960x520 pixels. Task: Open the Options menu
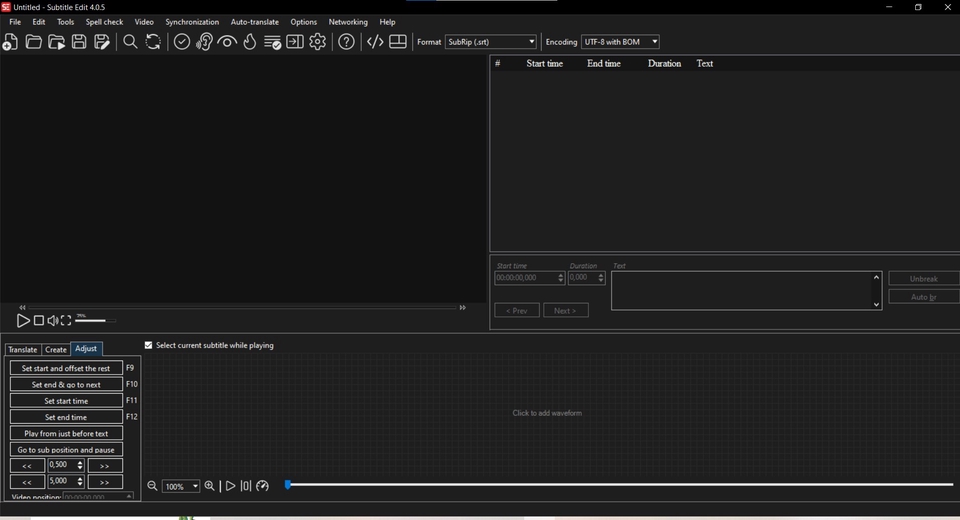304,21
